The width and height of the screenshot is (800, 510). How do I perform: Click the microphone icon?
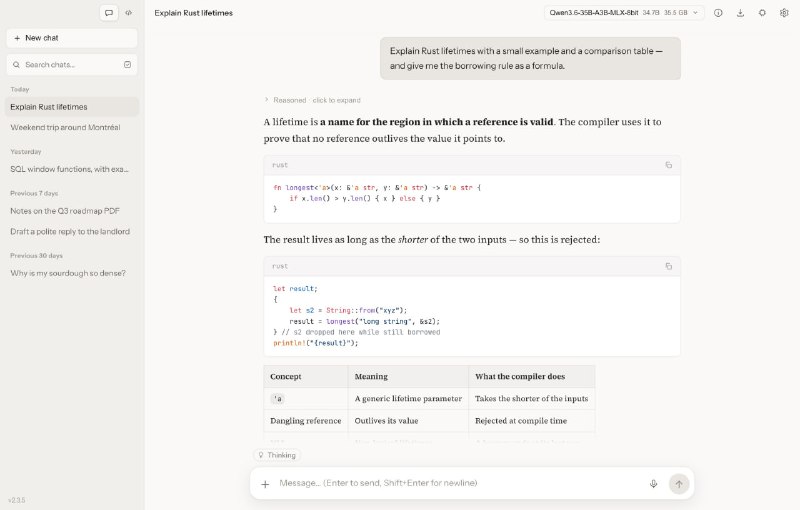pos(654,483)
